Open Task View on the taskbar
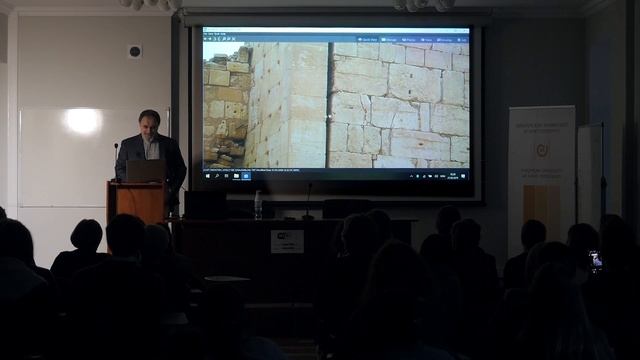The image size is (640, 360). tap(227, 176)
